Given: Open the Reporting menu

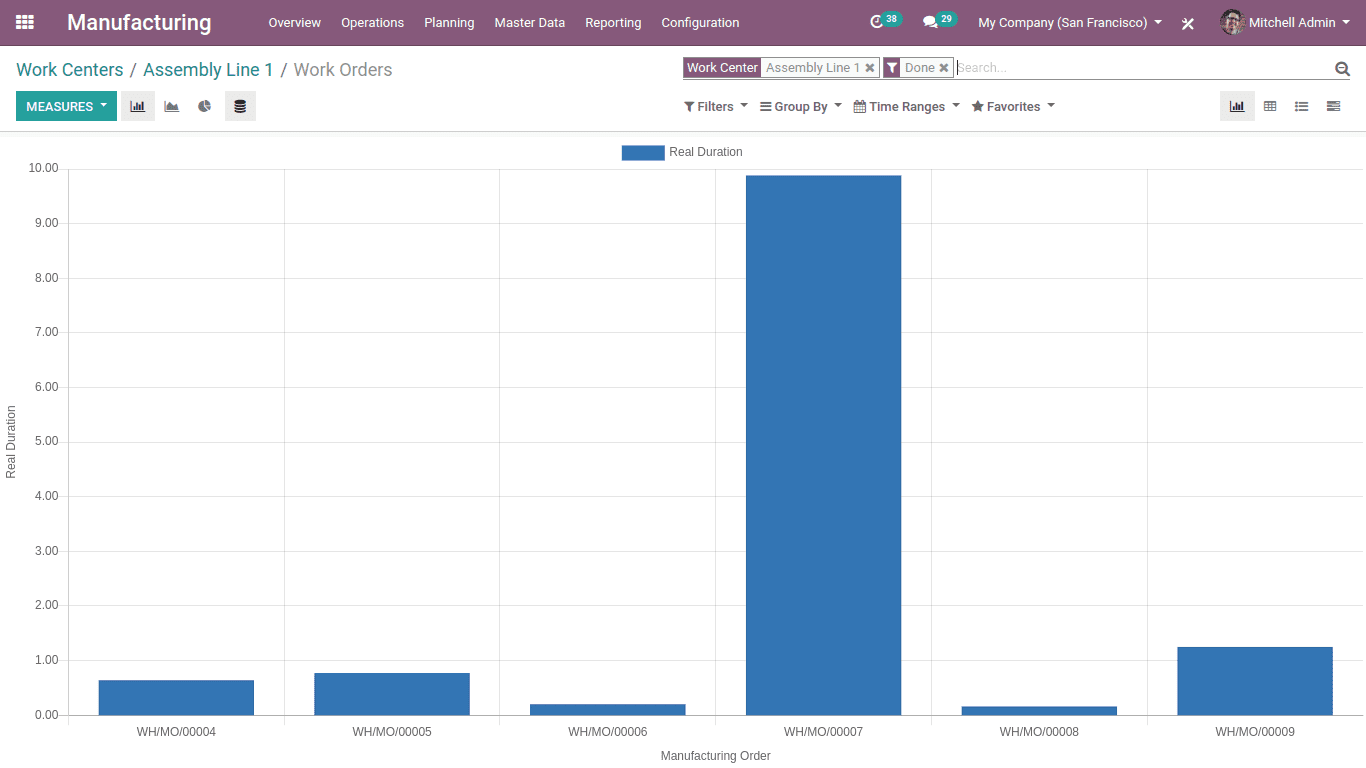Looking at the screenshot, I should coord(613,22).
